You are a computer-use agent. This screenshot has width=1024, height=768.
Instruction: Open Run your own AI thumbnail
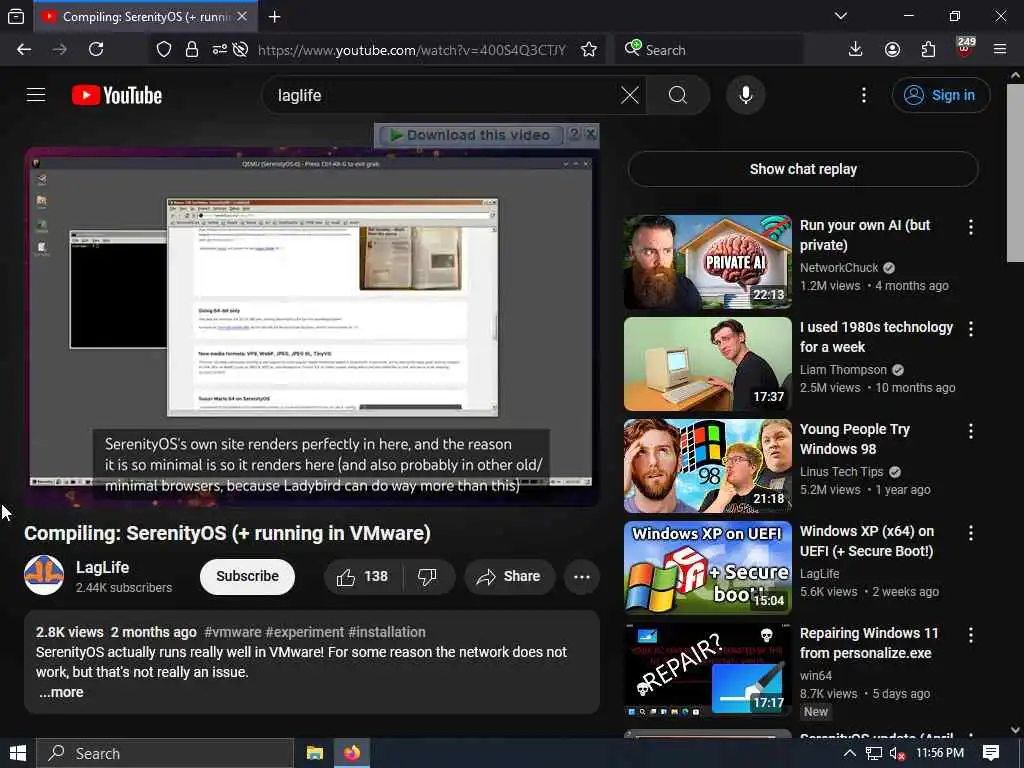click(x=708, y=262)
